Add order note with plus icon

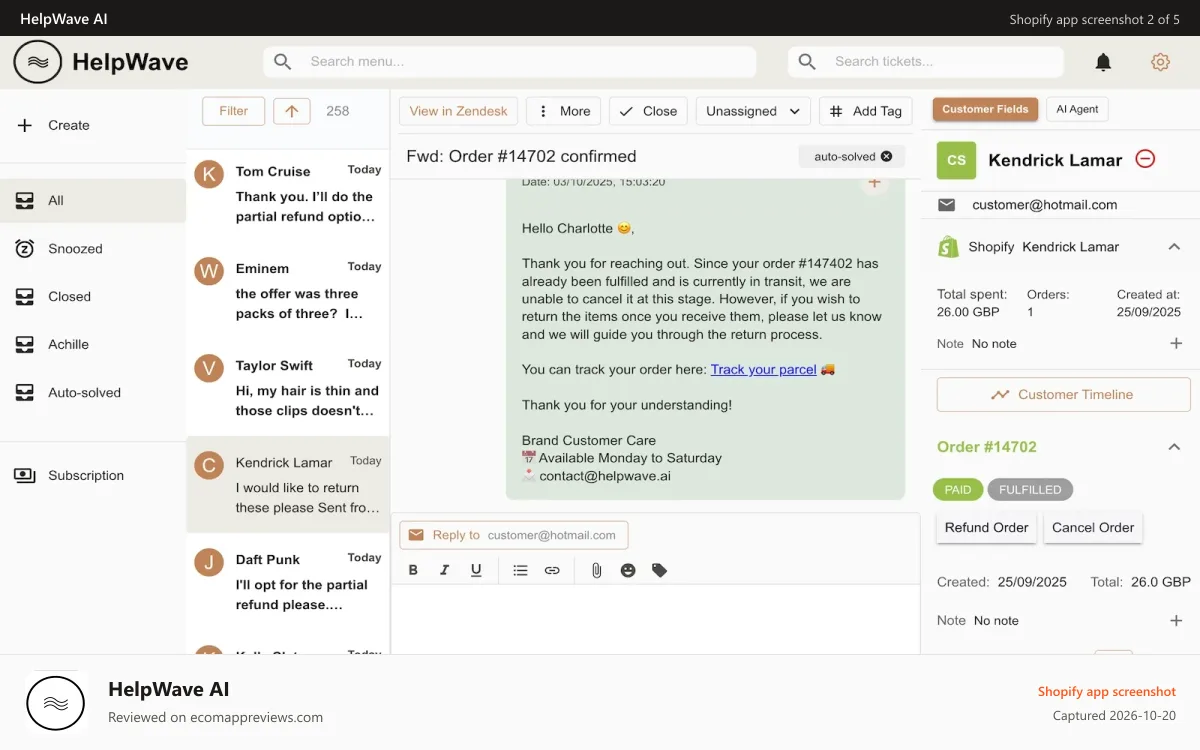point(1176,620)
